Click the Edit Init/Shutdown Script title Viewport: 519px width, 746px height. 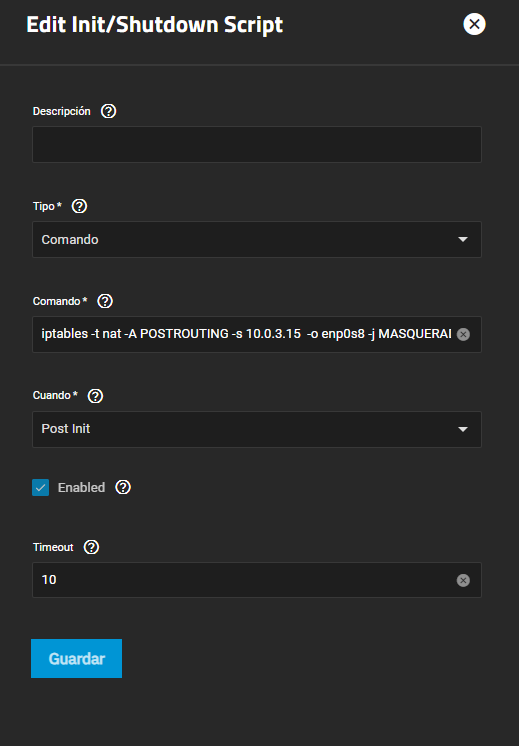coord(155,25)
